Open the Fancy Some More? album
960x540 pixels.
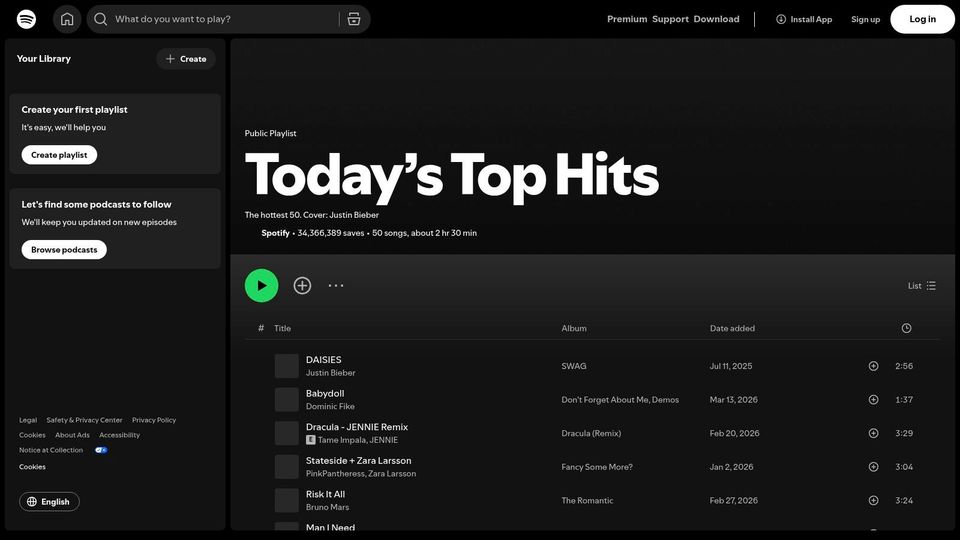coord(597,467)
